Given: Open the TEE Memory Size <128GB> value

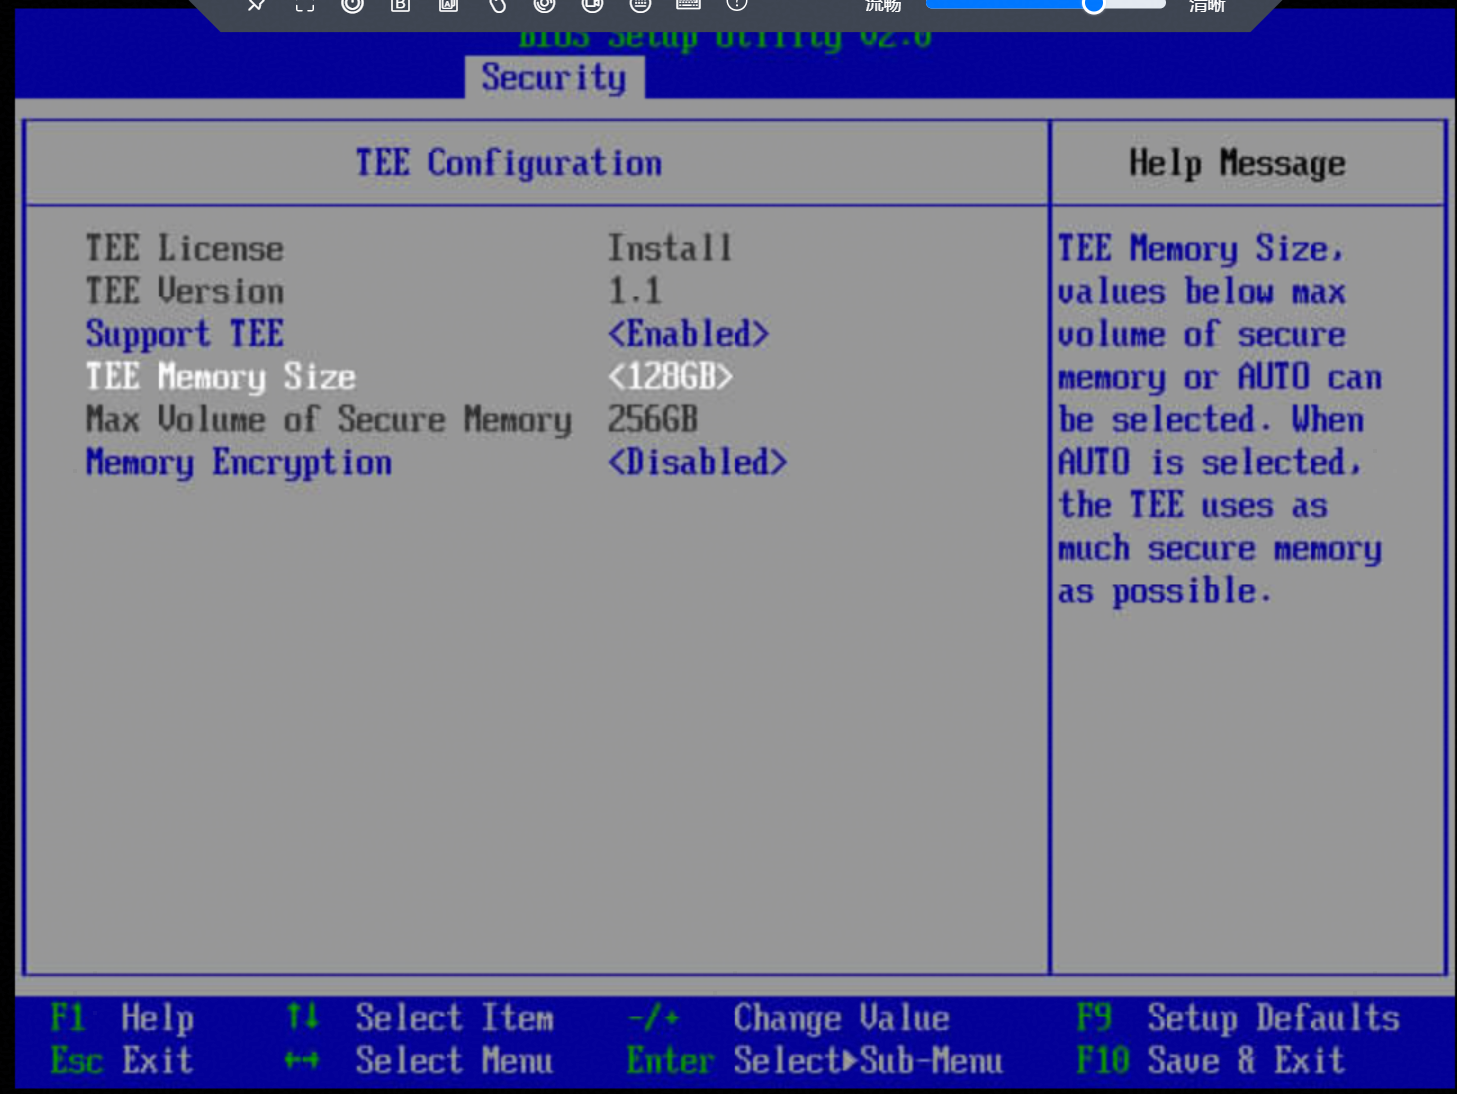Looking at the screenshot, I should [x=670, y=377].
